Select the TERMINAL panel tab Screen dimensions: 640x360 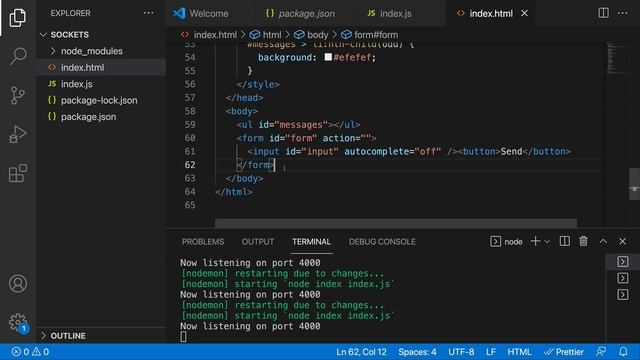click(311, 242)
